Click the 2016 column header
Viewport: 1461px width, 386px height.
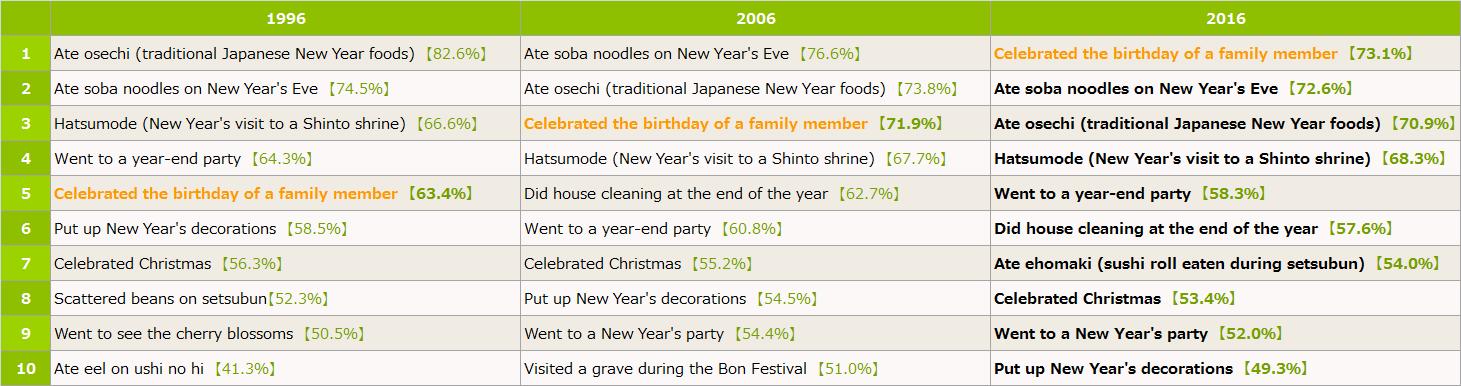click(x=1225, y=18)
